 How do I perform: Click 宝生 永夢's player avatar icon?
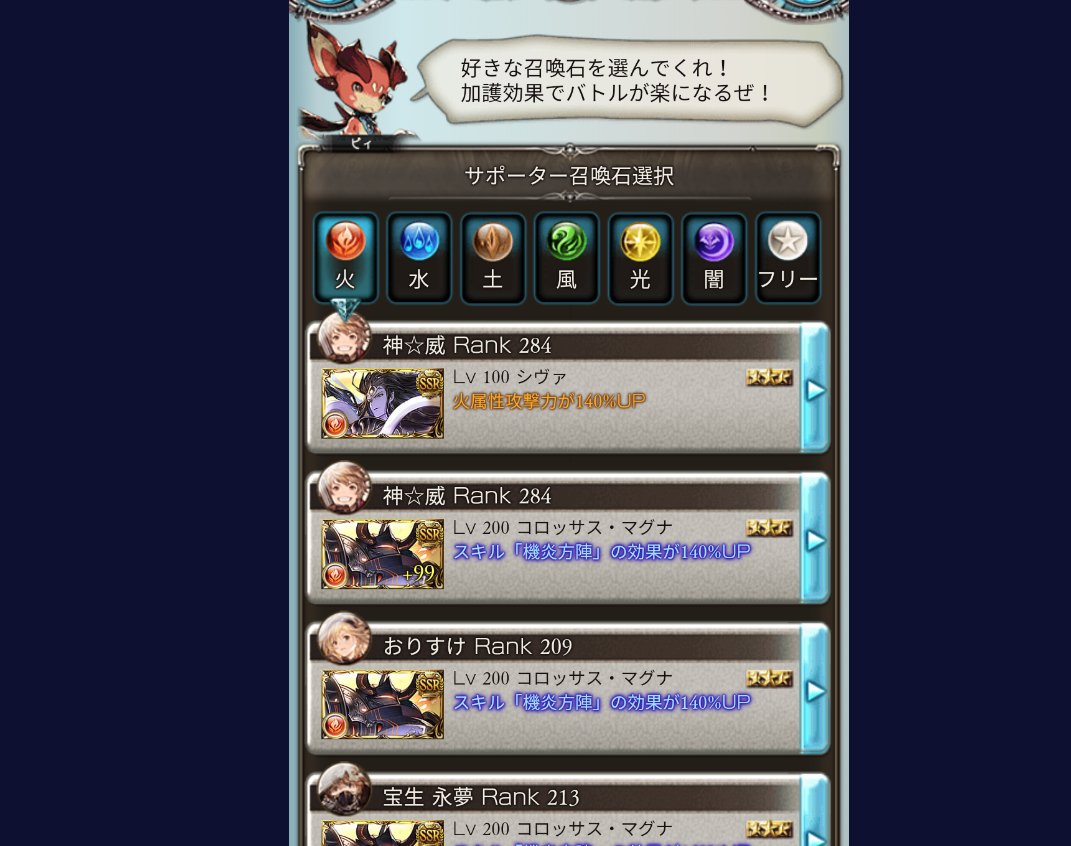click(x=344, y=789)
